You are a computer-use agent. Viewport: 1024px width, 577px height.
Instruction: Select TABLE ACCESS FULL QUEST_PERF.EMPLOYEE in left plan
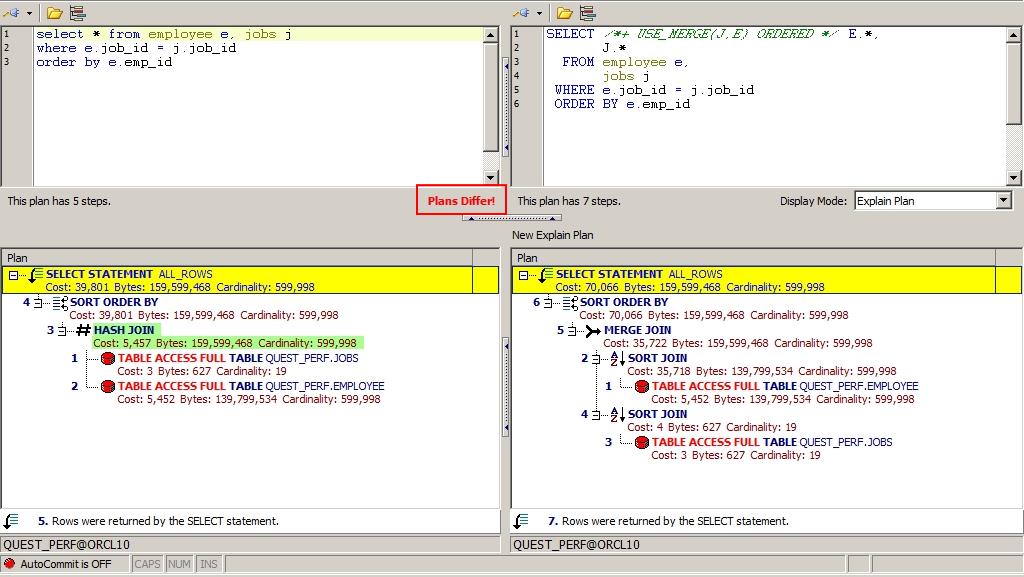(250, 386)
